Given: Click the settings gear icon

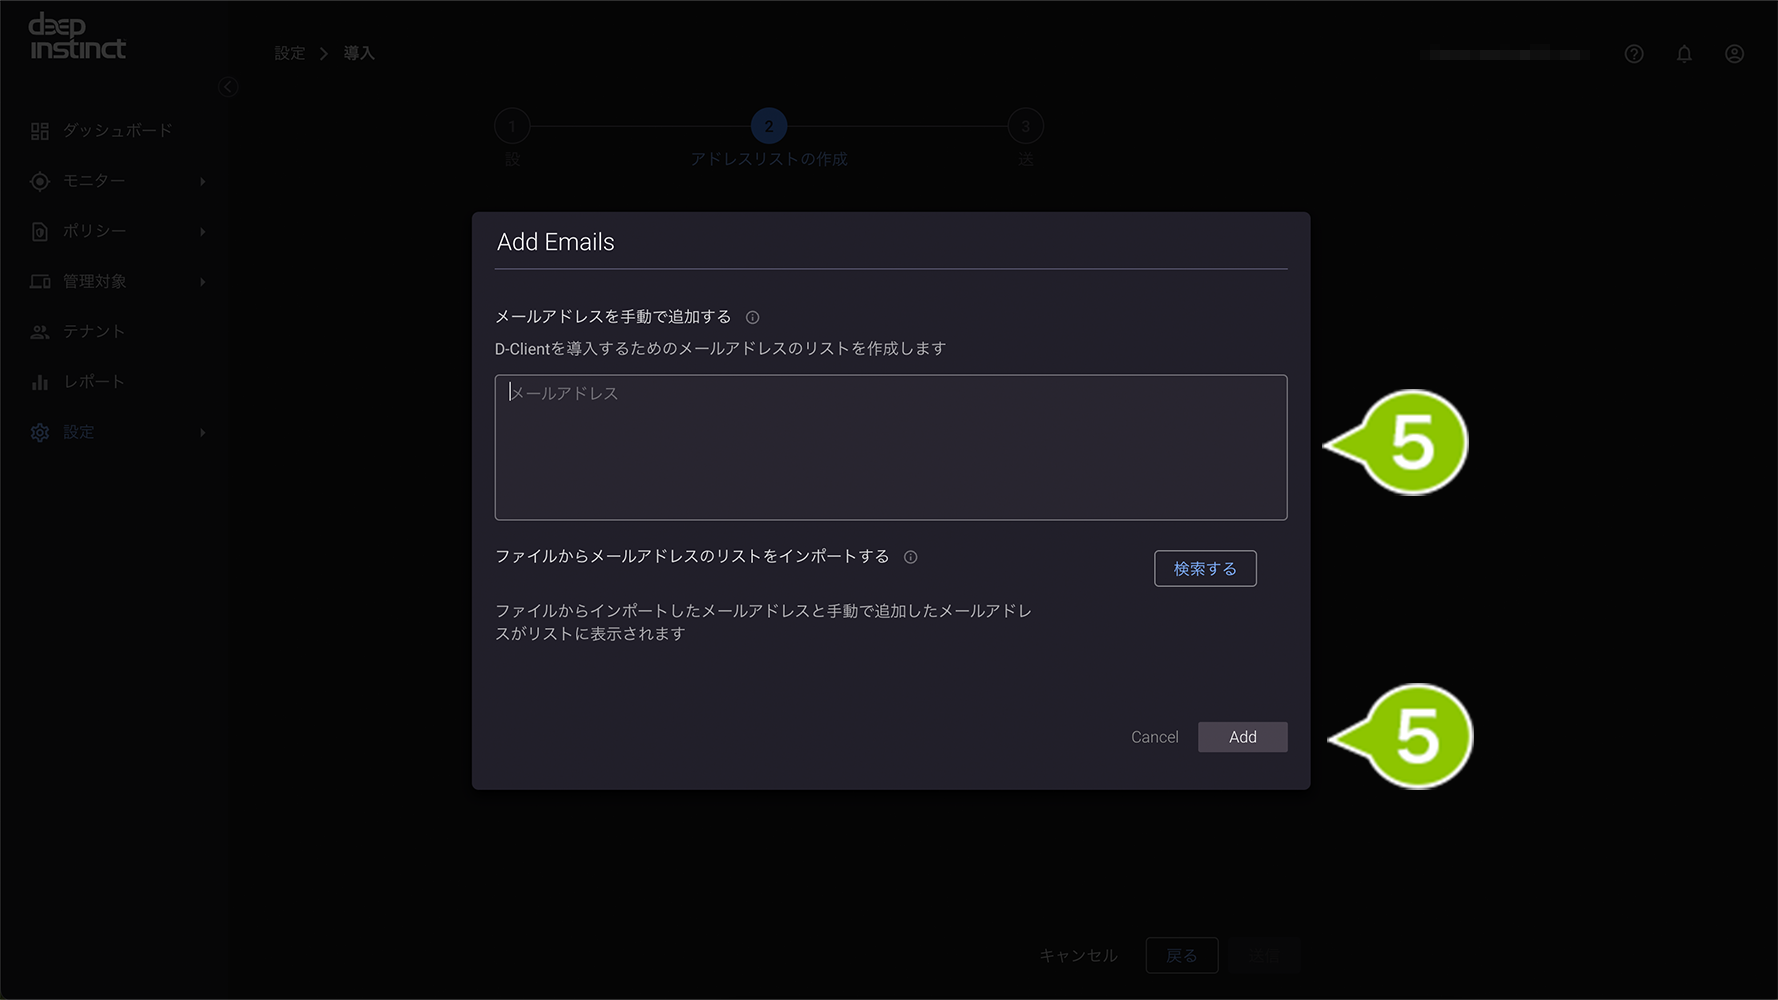Looking at the screenshot, I should point(40,432).
